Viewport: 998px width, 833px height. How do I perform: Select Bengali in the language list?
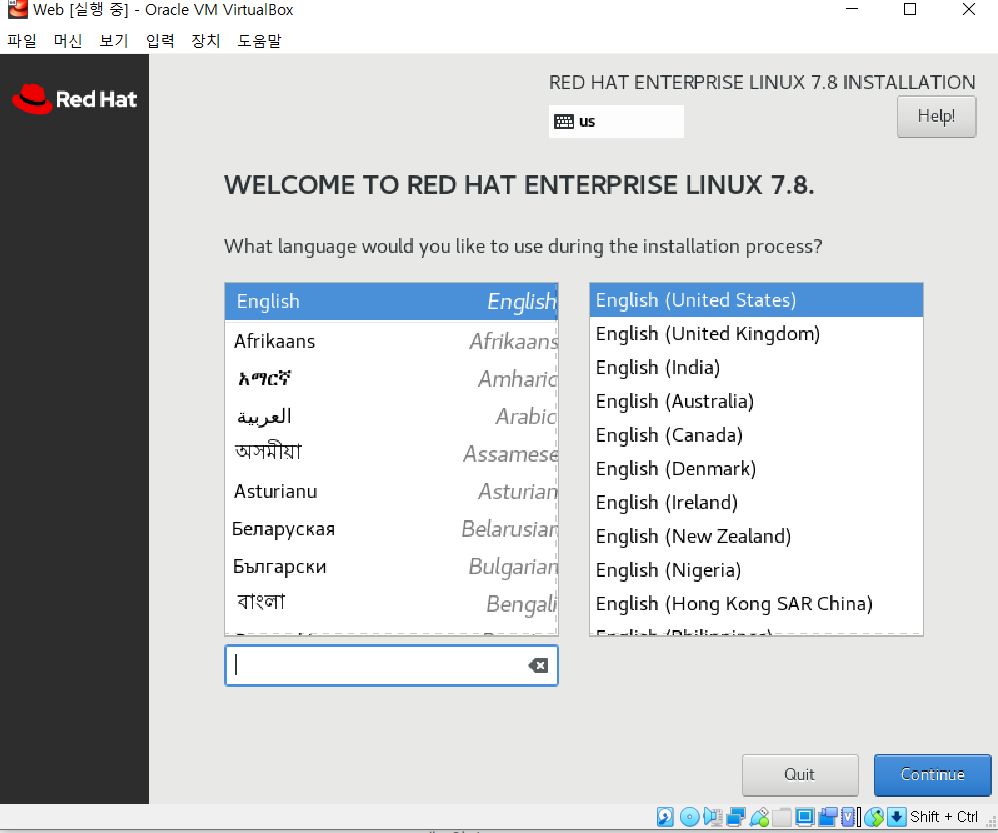coord(391,603)
